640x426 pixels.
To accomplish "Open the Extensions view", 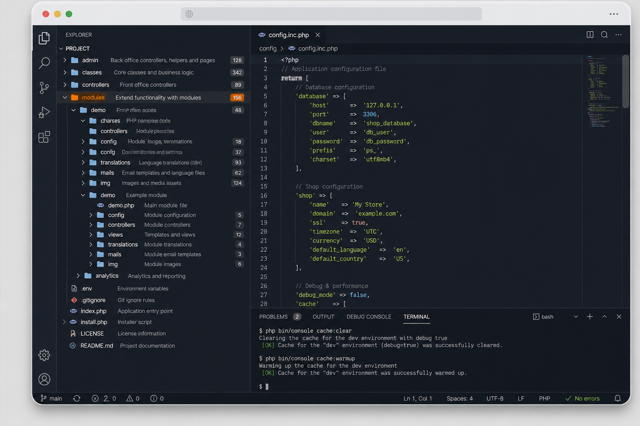I will pyautogui.click(x=44, y=137).
